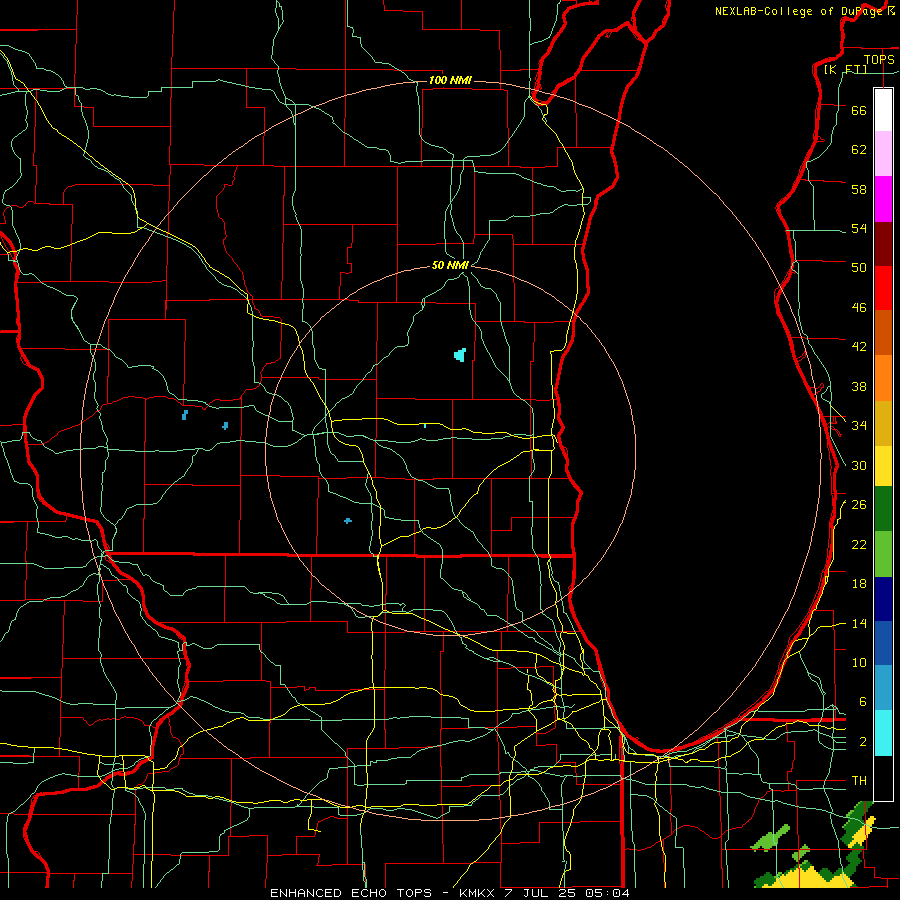Click the '18' legend value
900x900 pixels.
coord(859,584)
